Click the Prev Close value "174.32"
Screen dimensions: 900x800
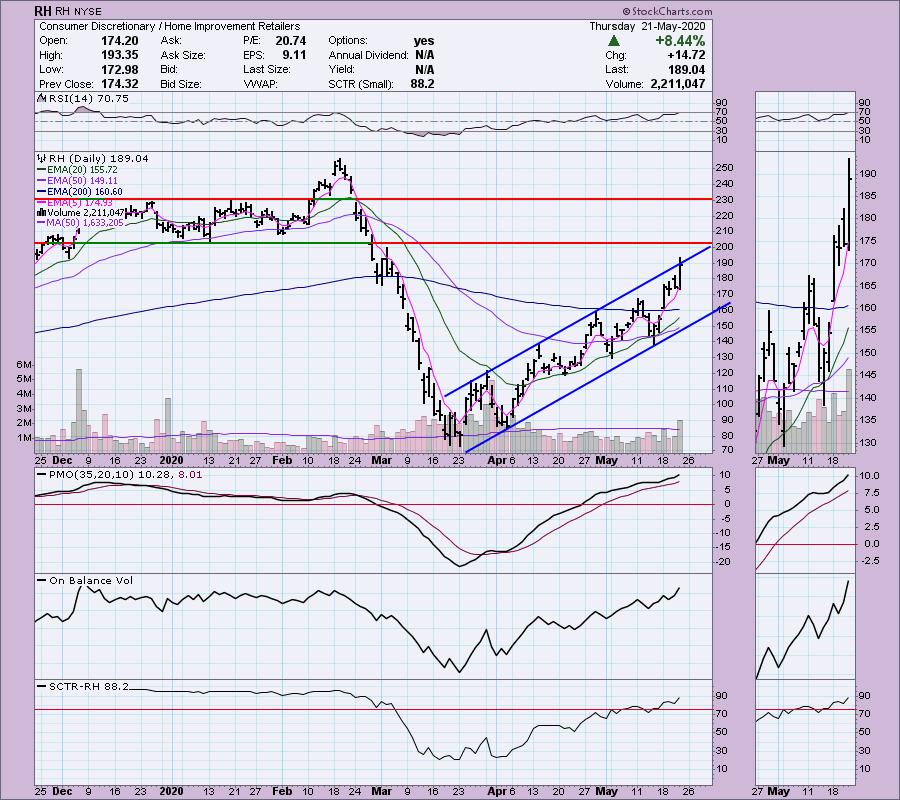tap(119, 84)
